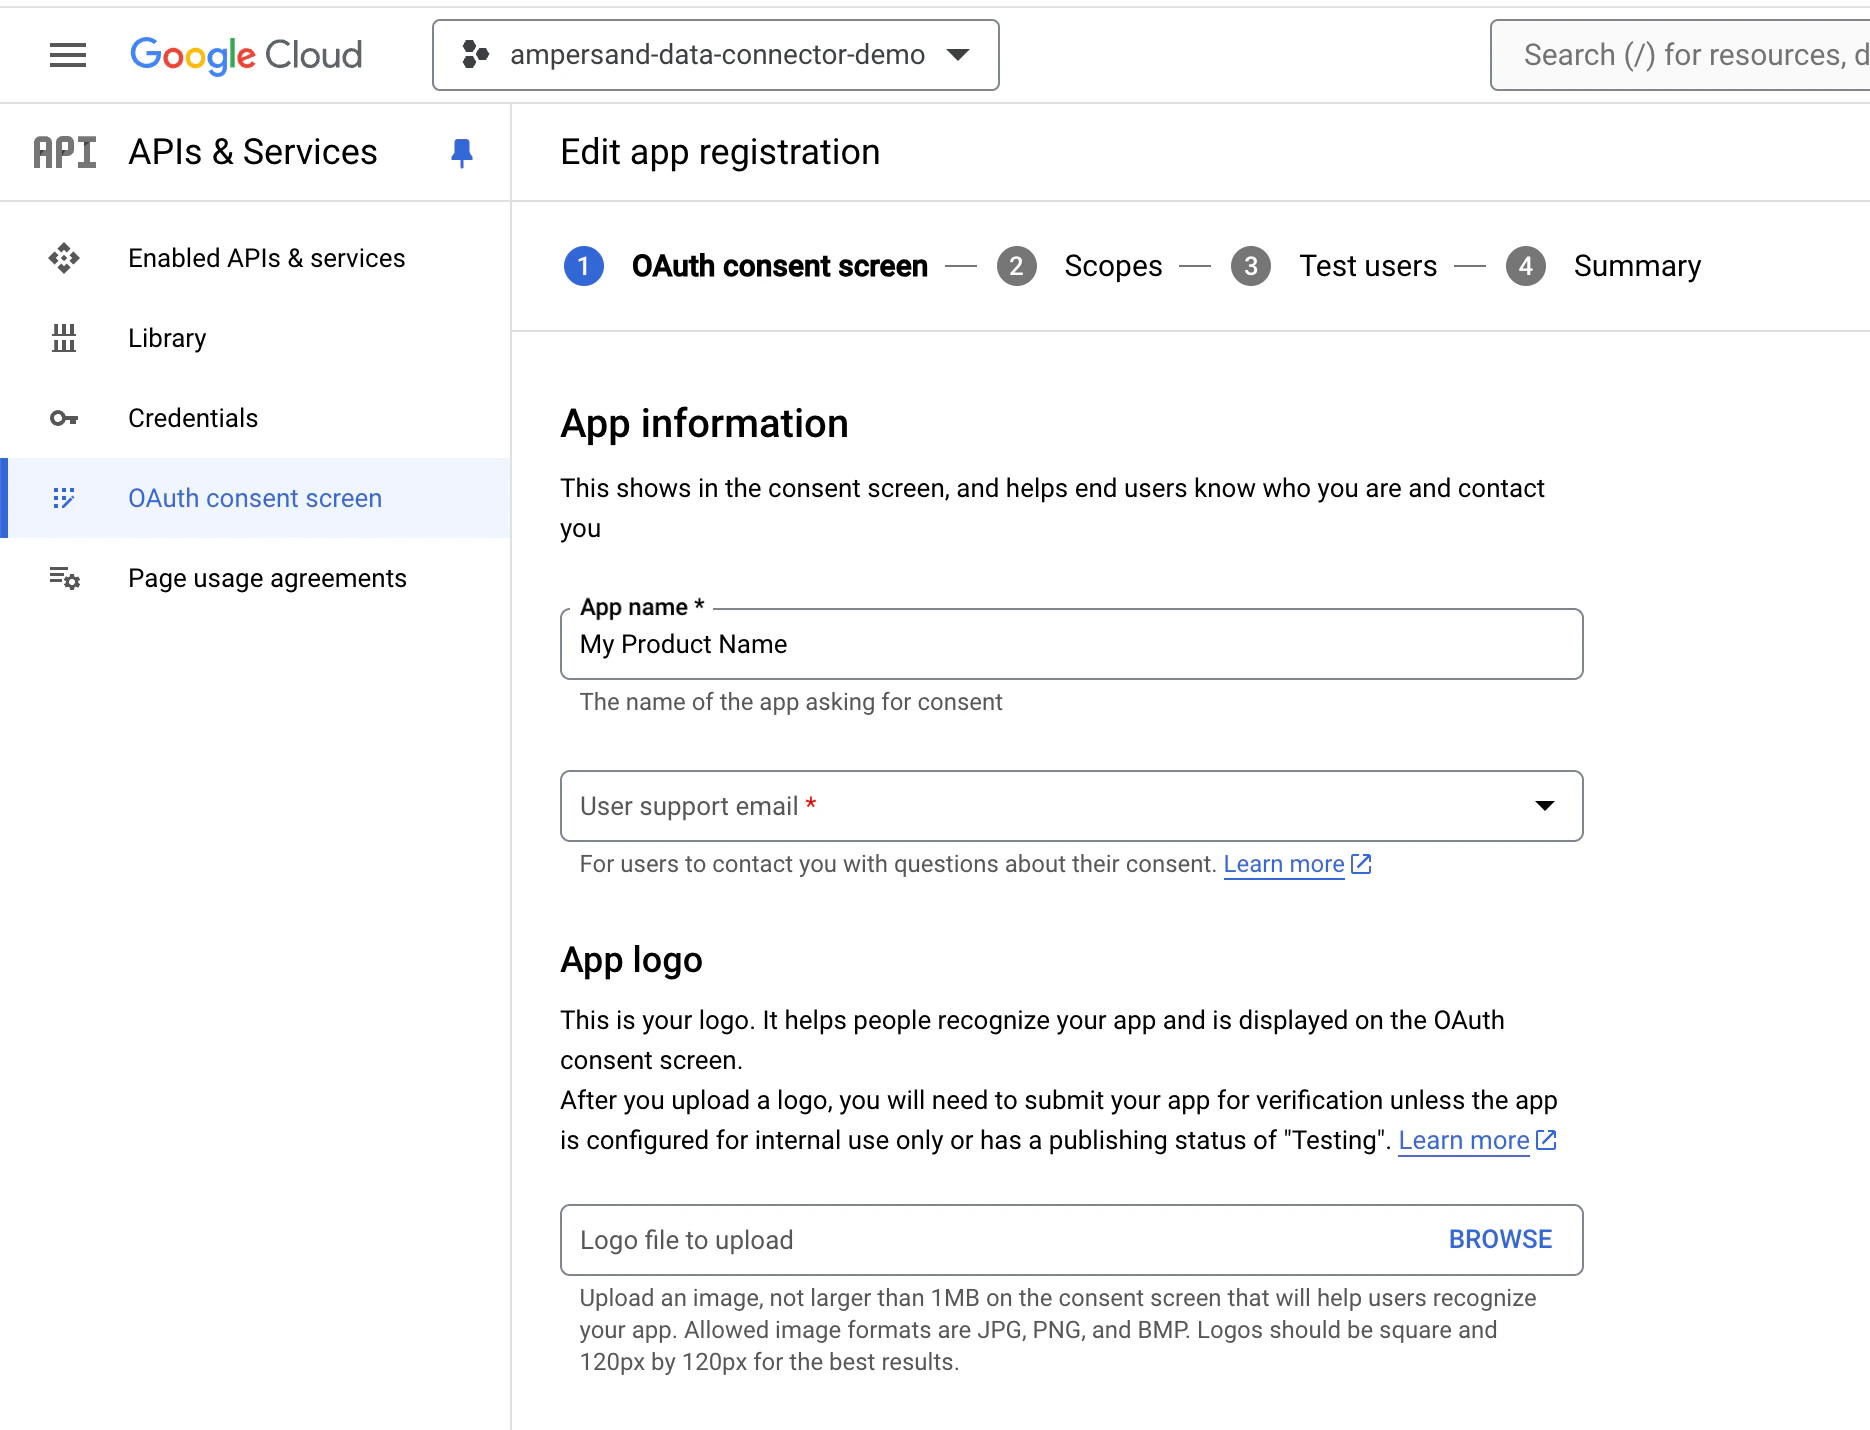Open the hamburger navigation menu

tap(68, 55)
